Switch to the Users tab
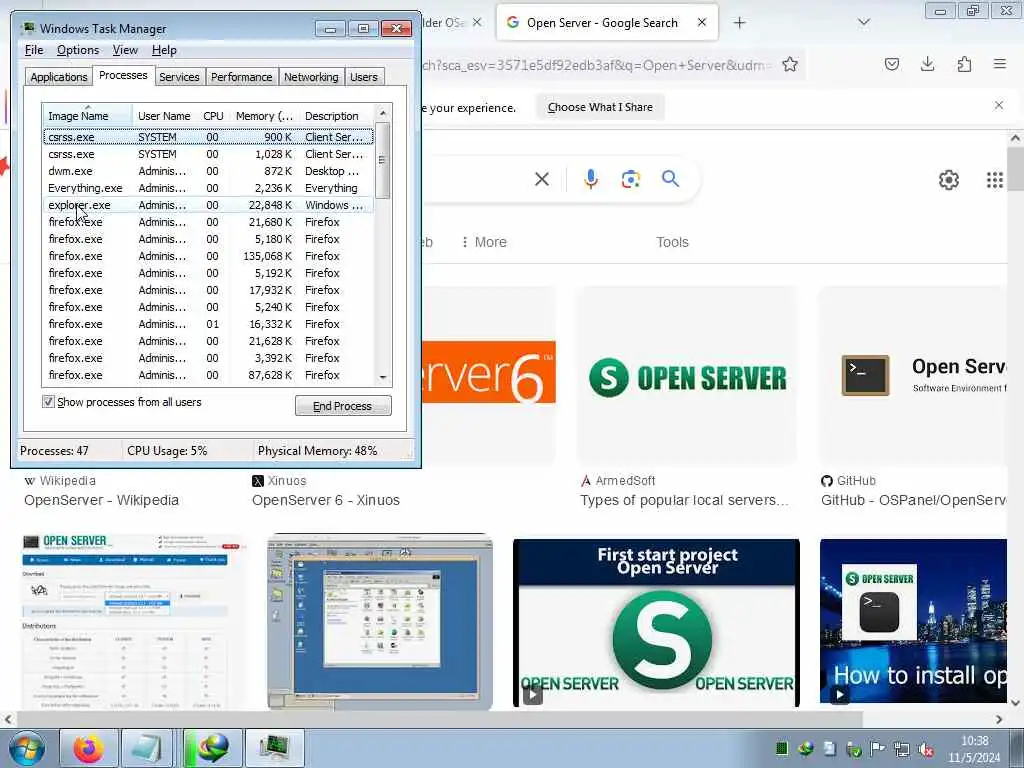This screenshot has width=1024, height=768. pos(364,77)
